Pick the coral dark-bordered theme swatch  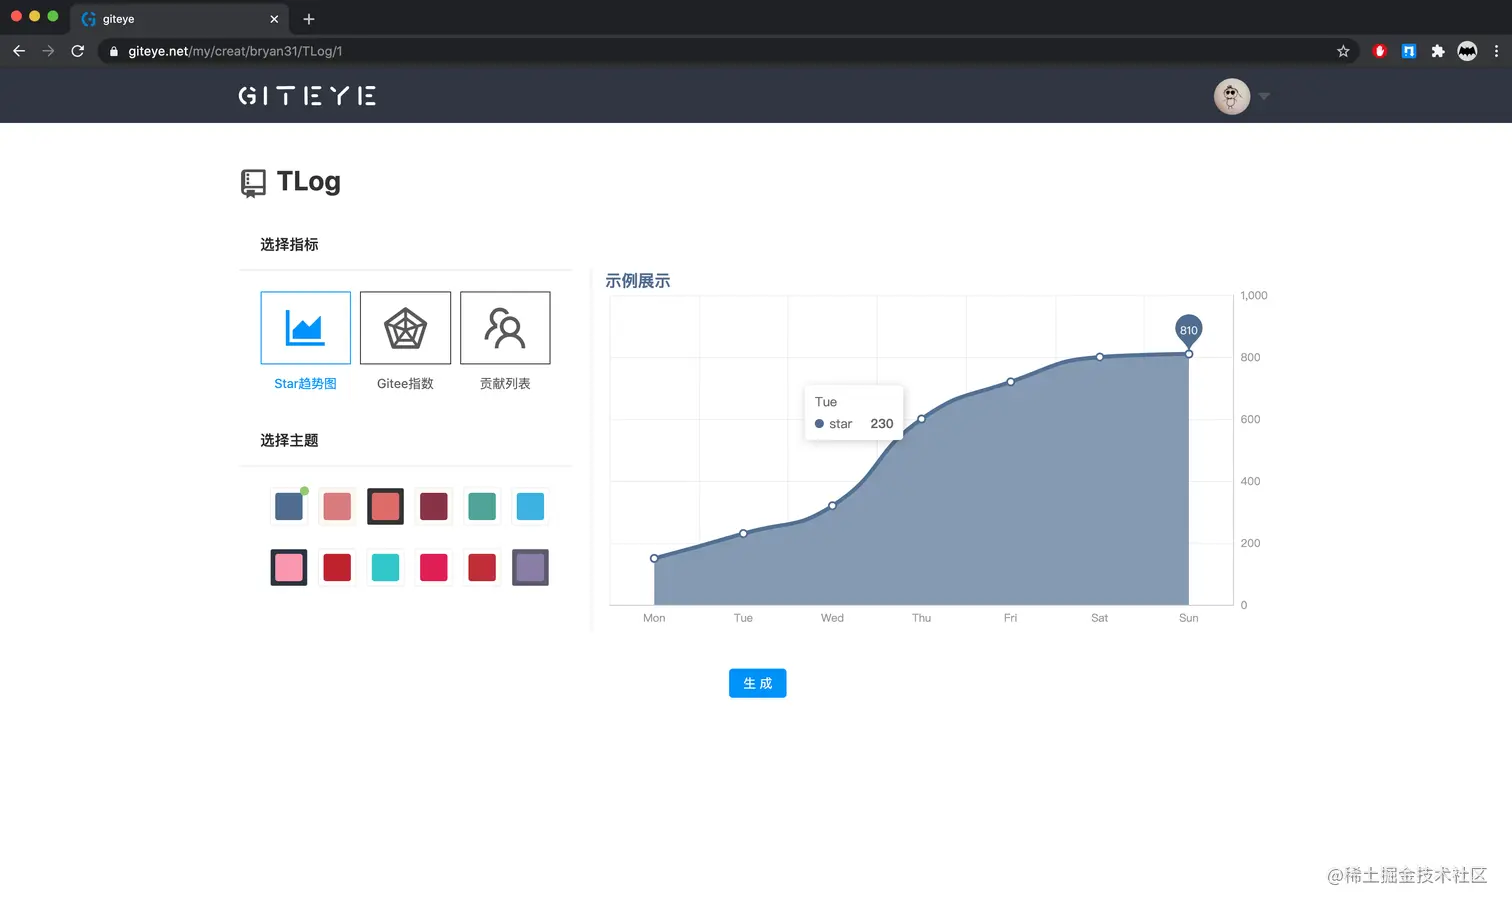(x=385, y=506)
